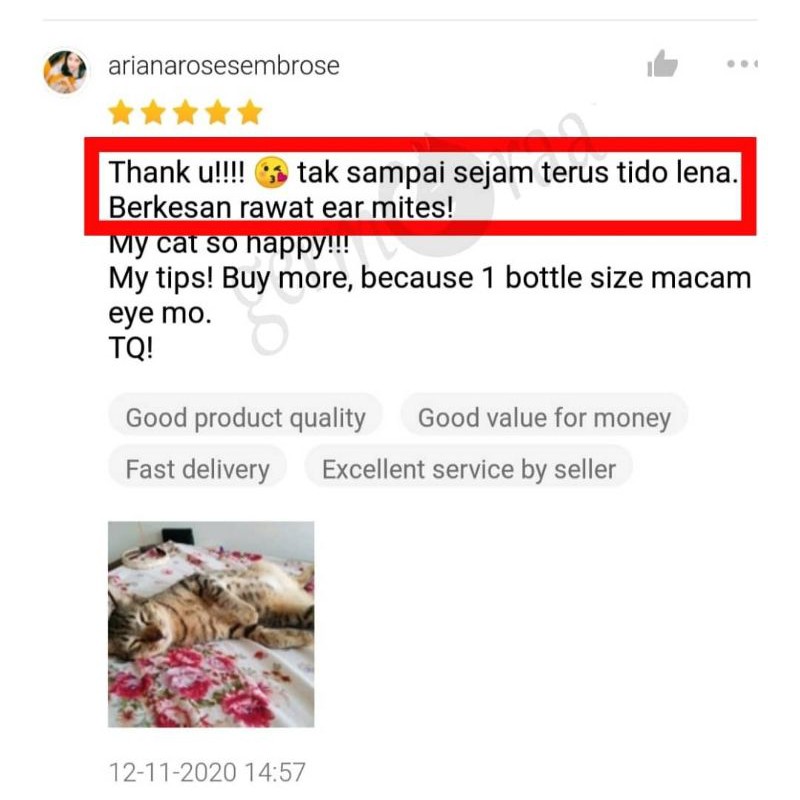Click the review date 12-11-2020 14:57
The height and width of the screenshot is (800, 800).
point(207,772)
